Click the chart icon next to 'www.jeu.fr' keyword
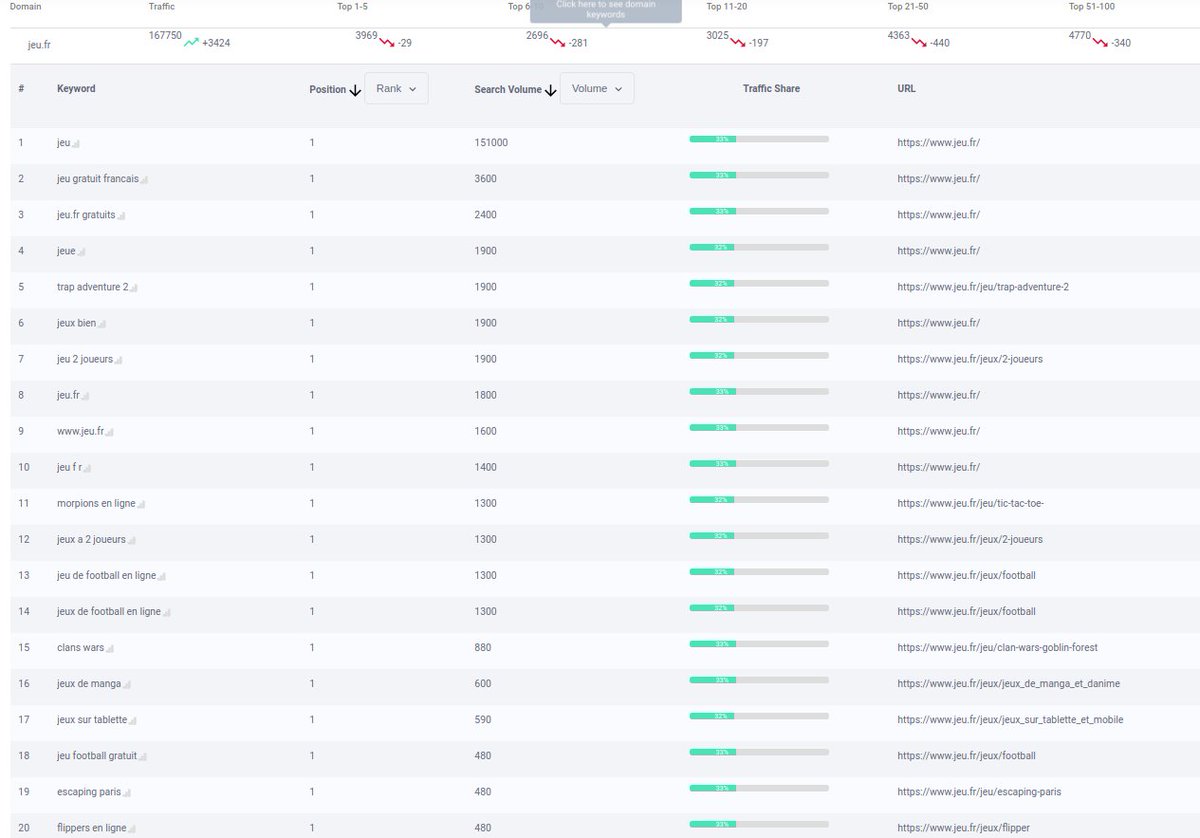 [111, 433]
